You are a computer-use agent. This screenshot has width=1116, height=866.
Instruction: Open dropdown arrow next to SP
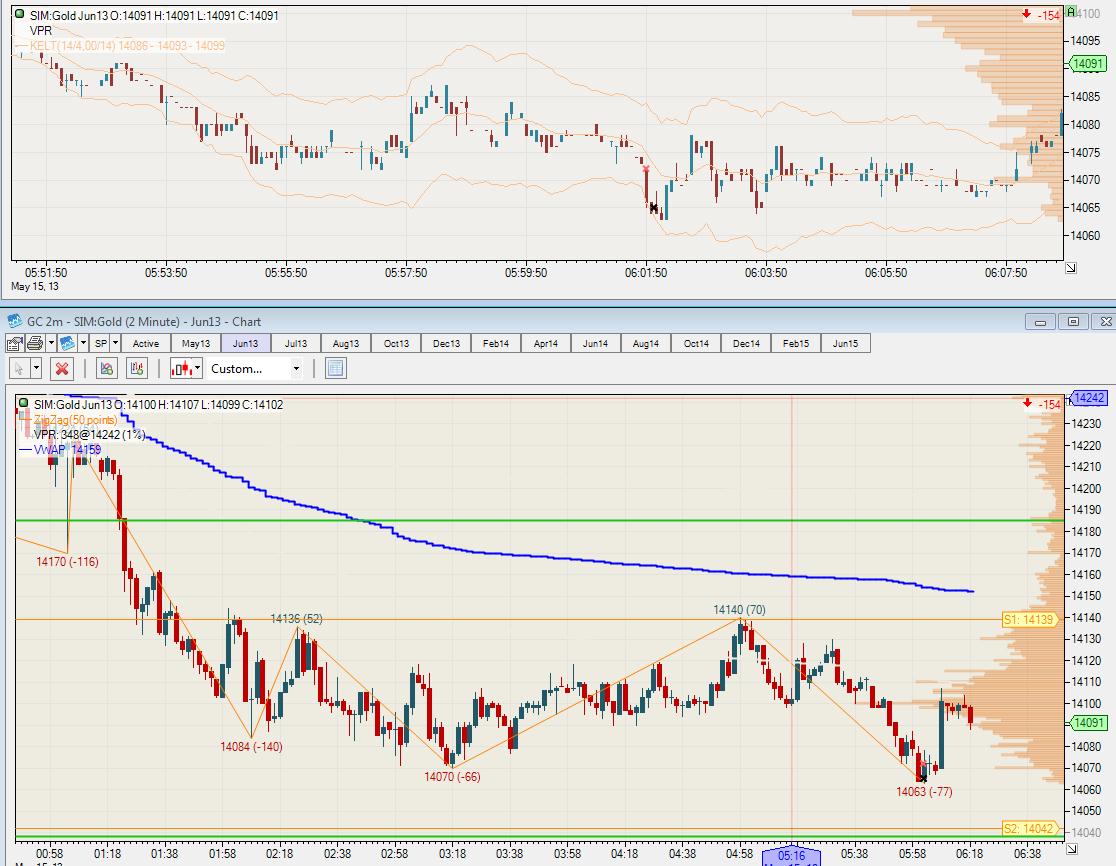tap(115, 343)
